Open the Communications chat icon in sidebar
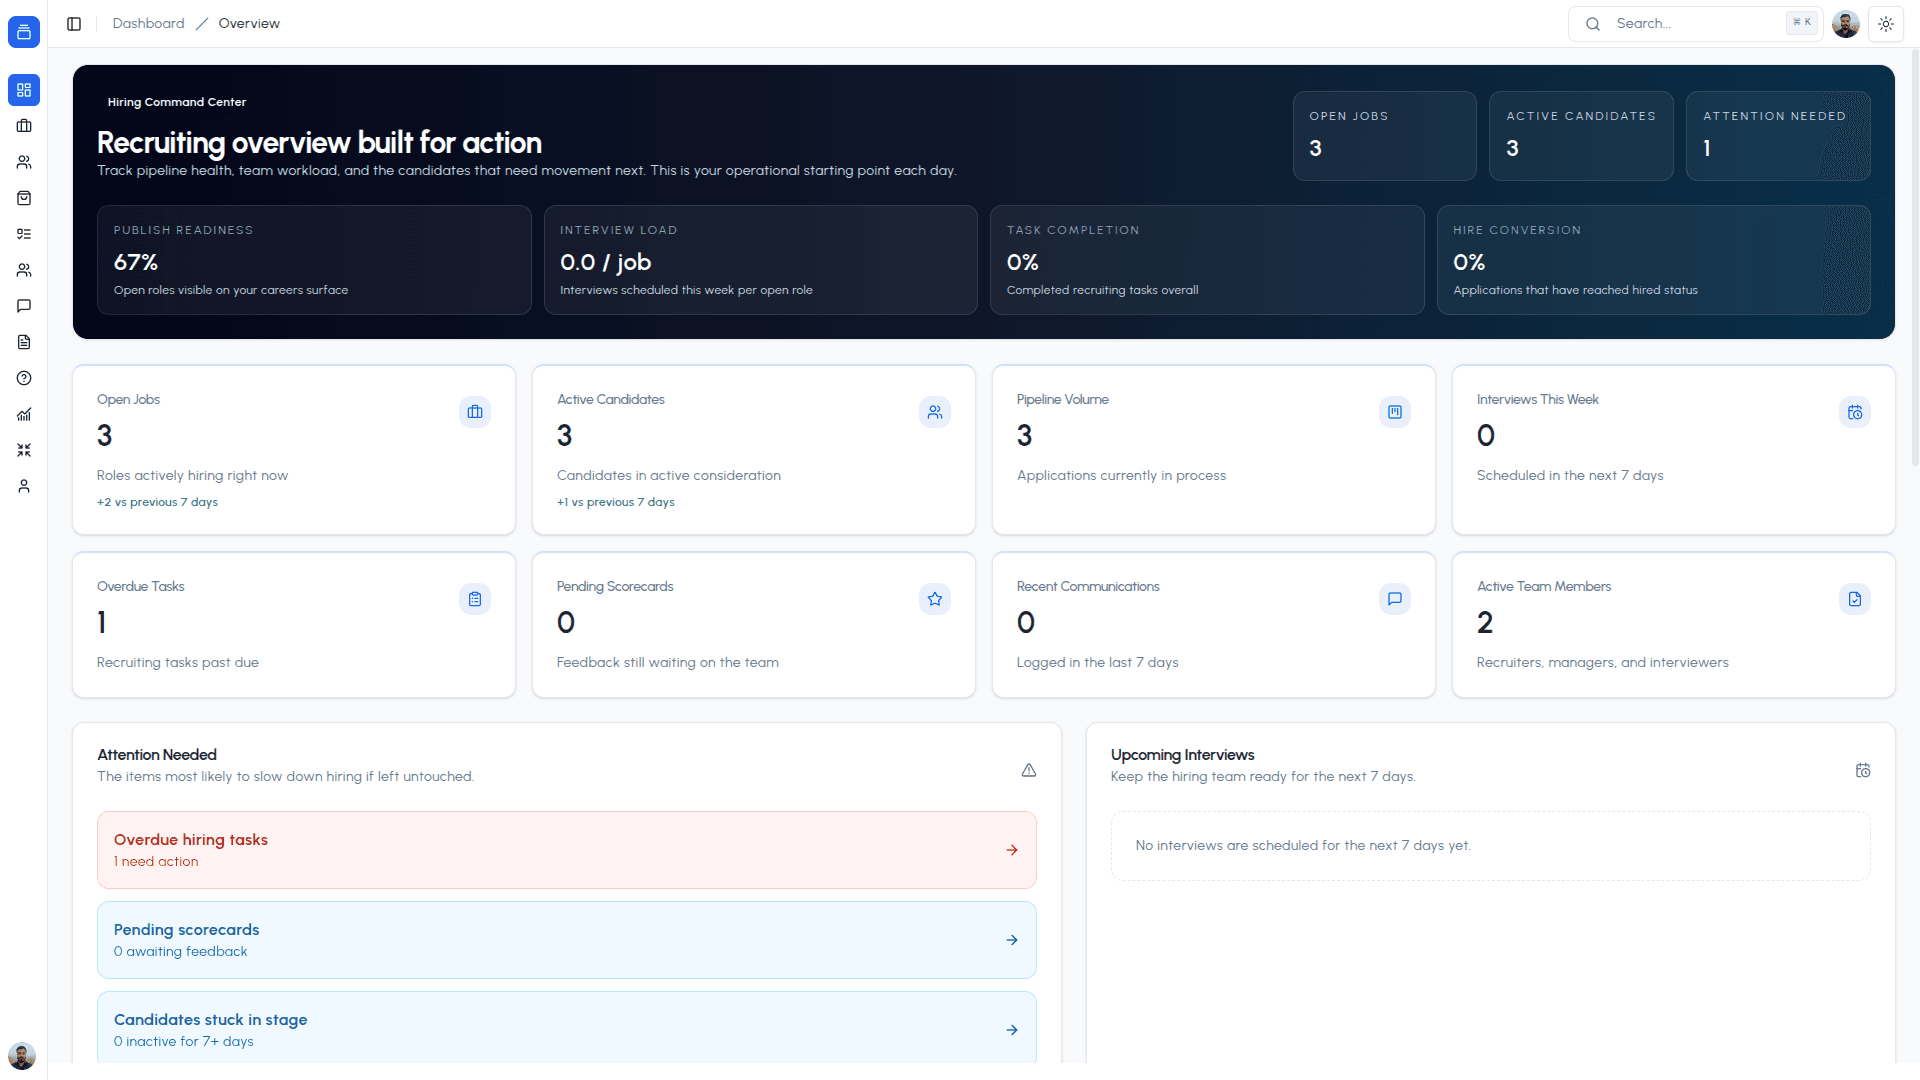Image resolution: width=1920 pixels, height=1080 pixels. pos(24,306)
